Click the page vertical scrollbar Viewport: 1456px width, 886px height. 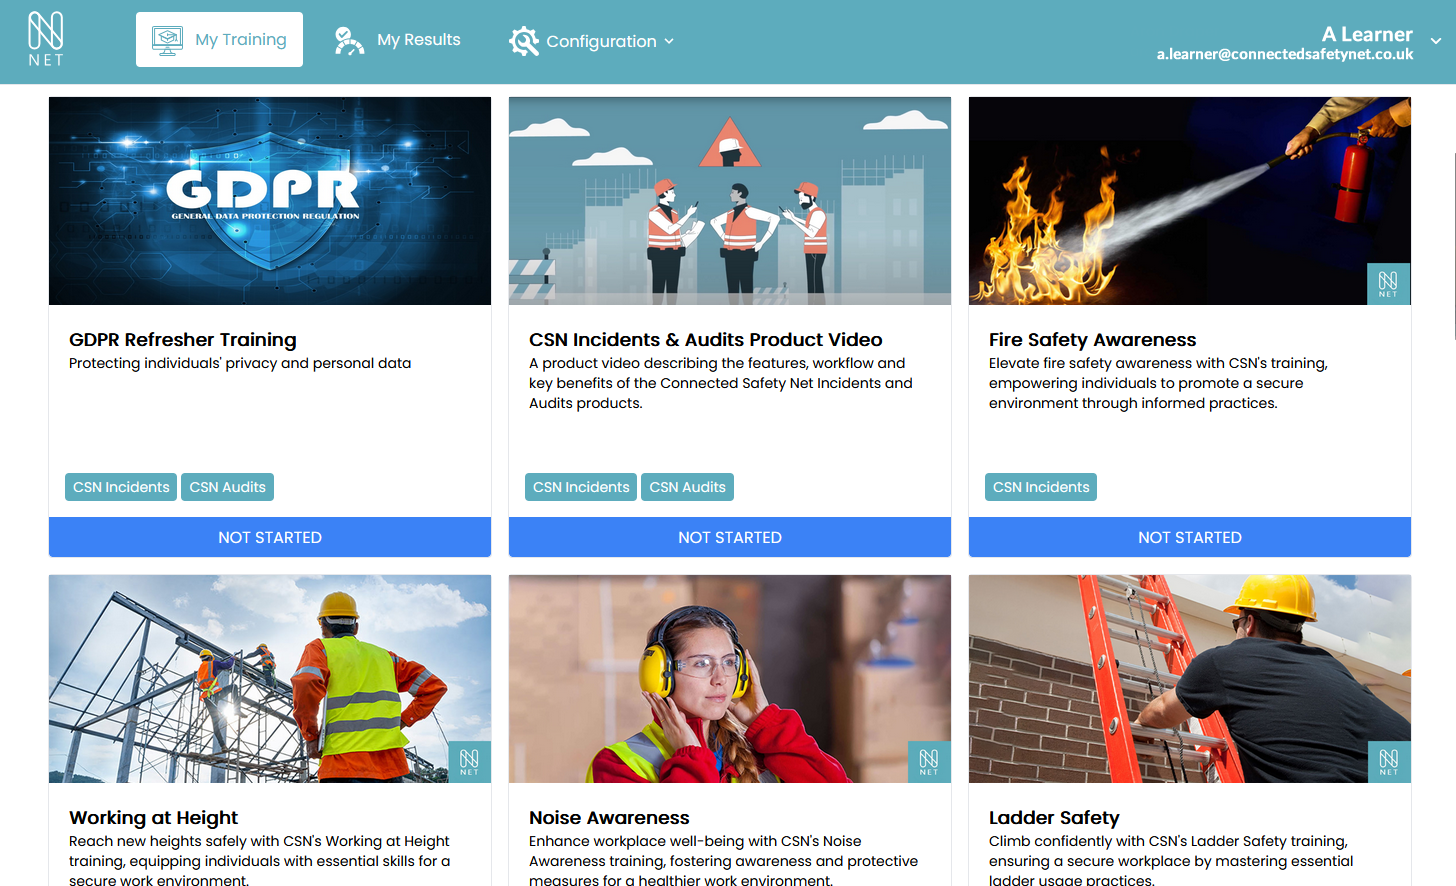click(x=1454, y=245)
